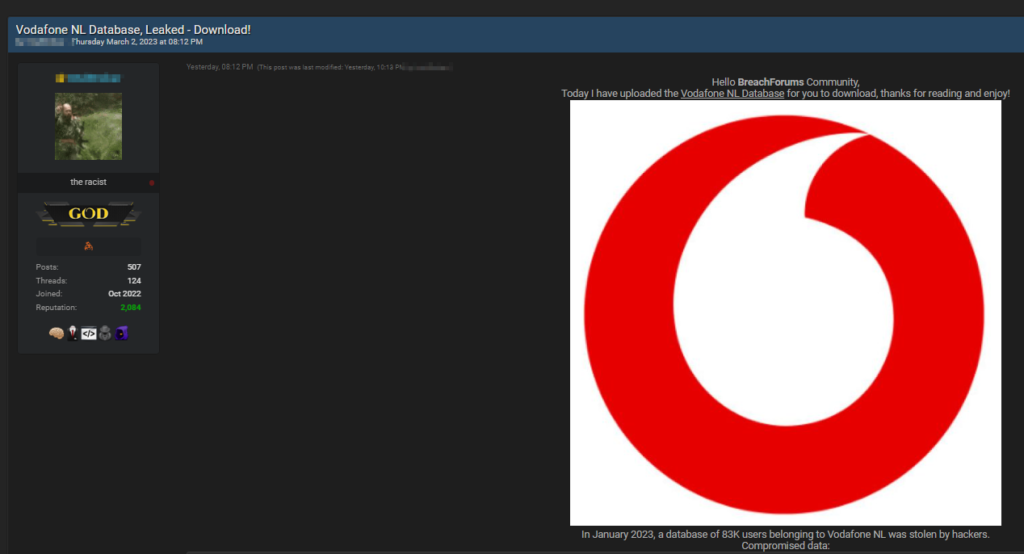Click the 'the racist' user title text
Viewport: 1024px width, 554px height.
coord(88,182)
